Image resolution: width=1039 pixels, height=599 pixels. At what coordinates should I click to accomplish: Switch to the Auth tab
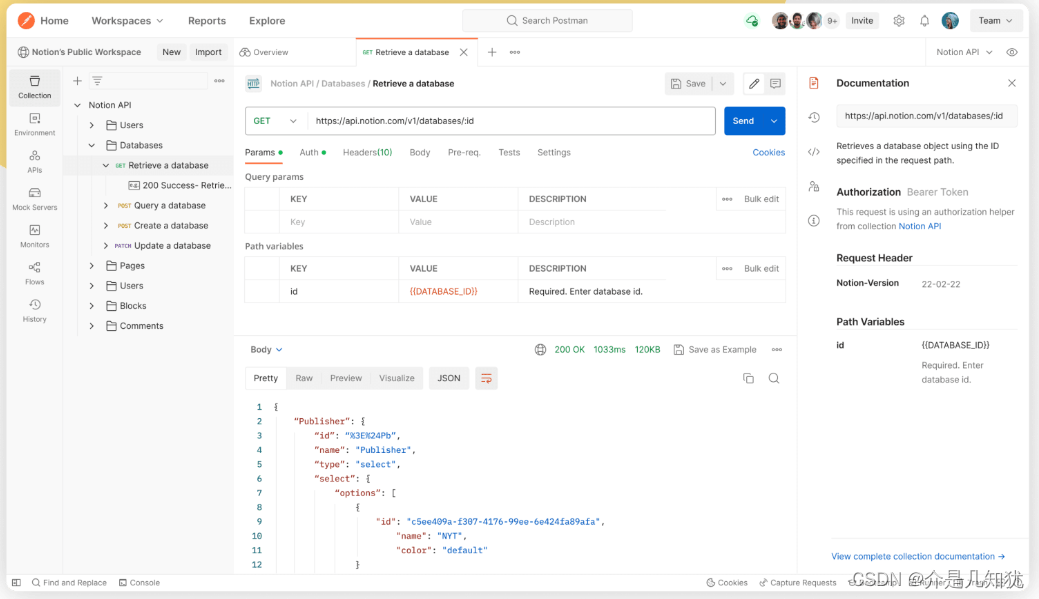click(312, 152)
